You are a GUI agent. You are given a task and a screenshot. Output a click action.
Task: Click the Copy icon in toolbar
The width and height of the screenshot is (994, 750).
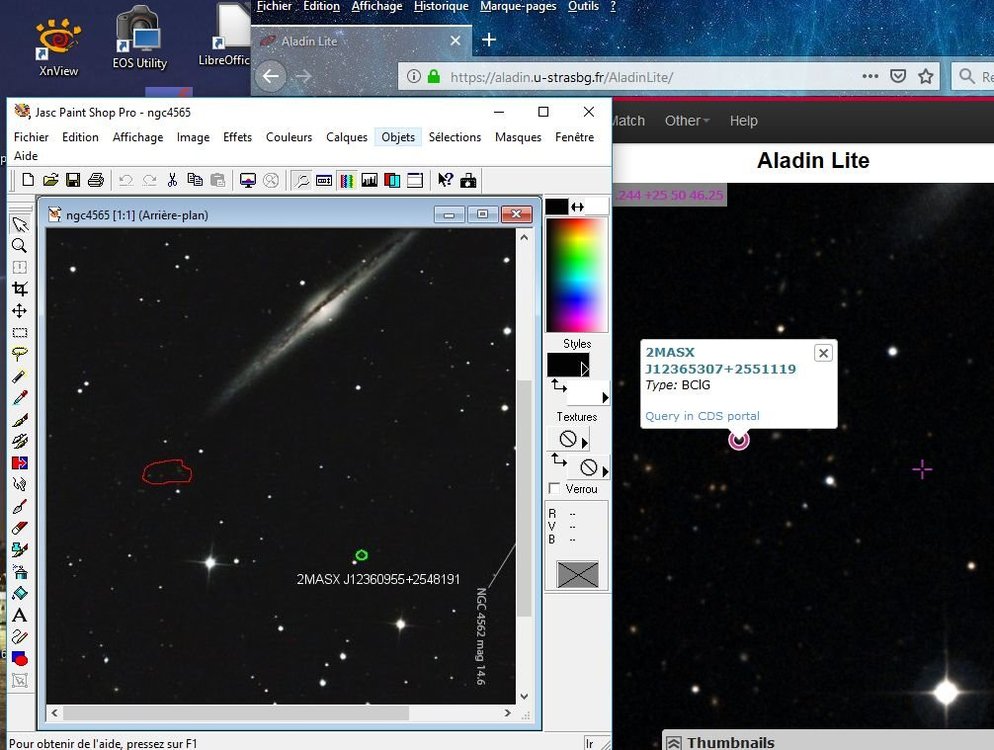[x=195, y=180]
